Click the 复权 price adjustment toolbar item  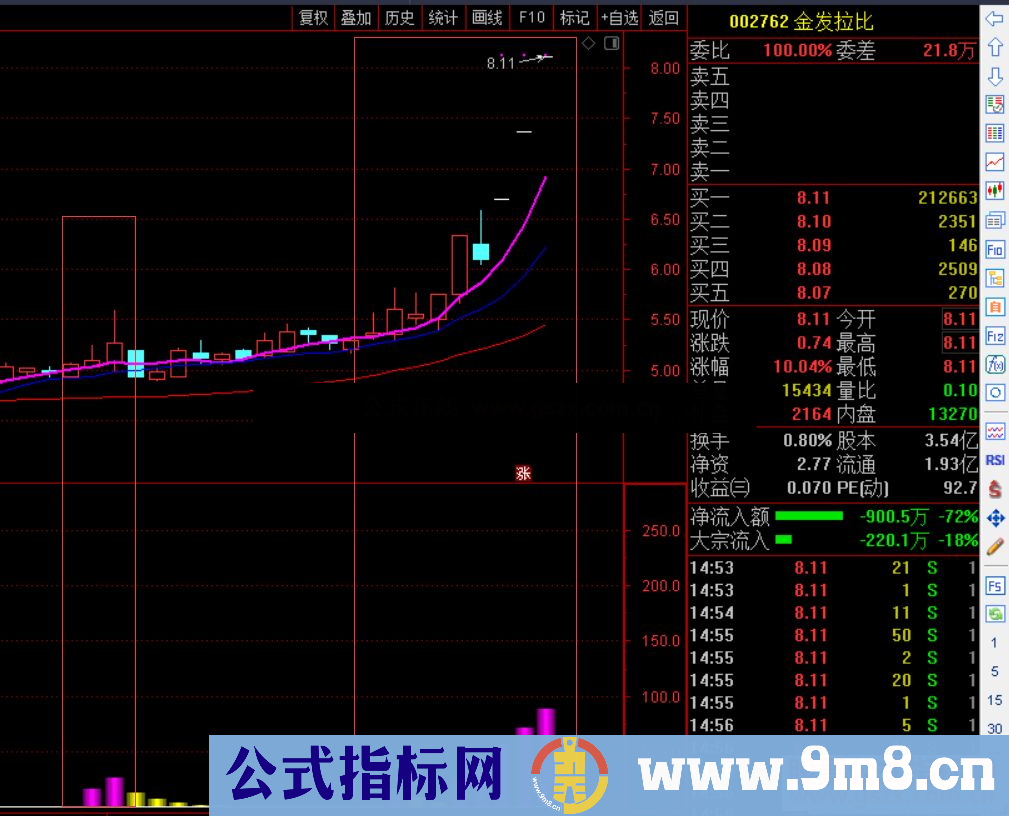311,17
